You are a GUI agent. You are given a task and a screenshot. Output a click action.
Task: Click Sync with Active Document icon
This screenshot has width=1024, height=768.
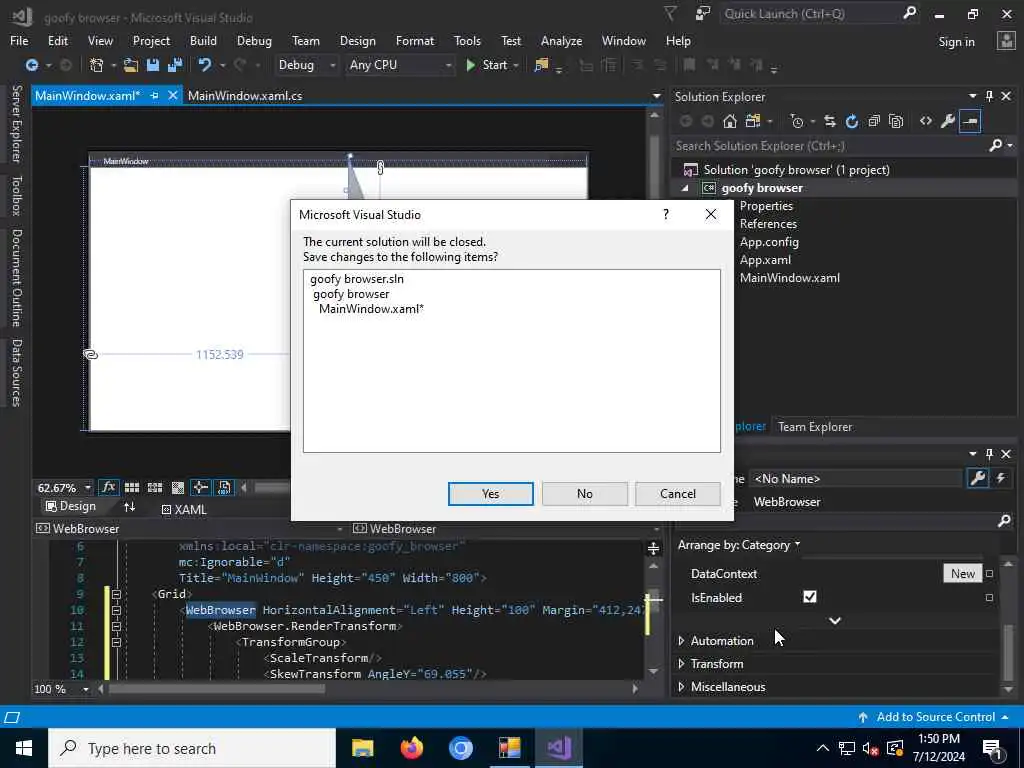point(829,121)
